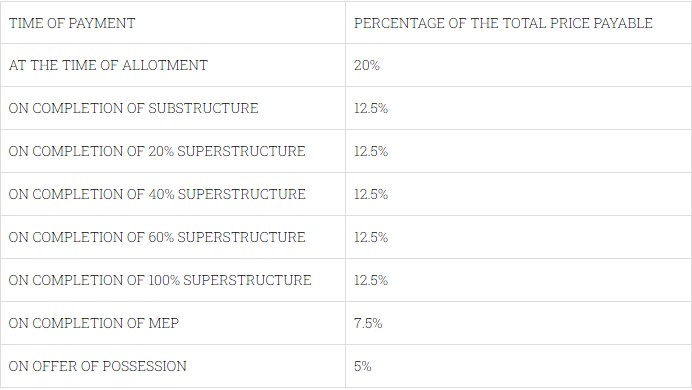Click the ON OFFER OF POSSESSION cell

(x=173, y=366)
